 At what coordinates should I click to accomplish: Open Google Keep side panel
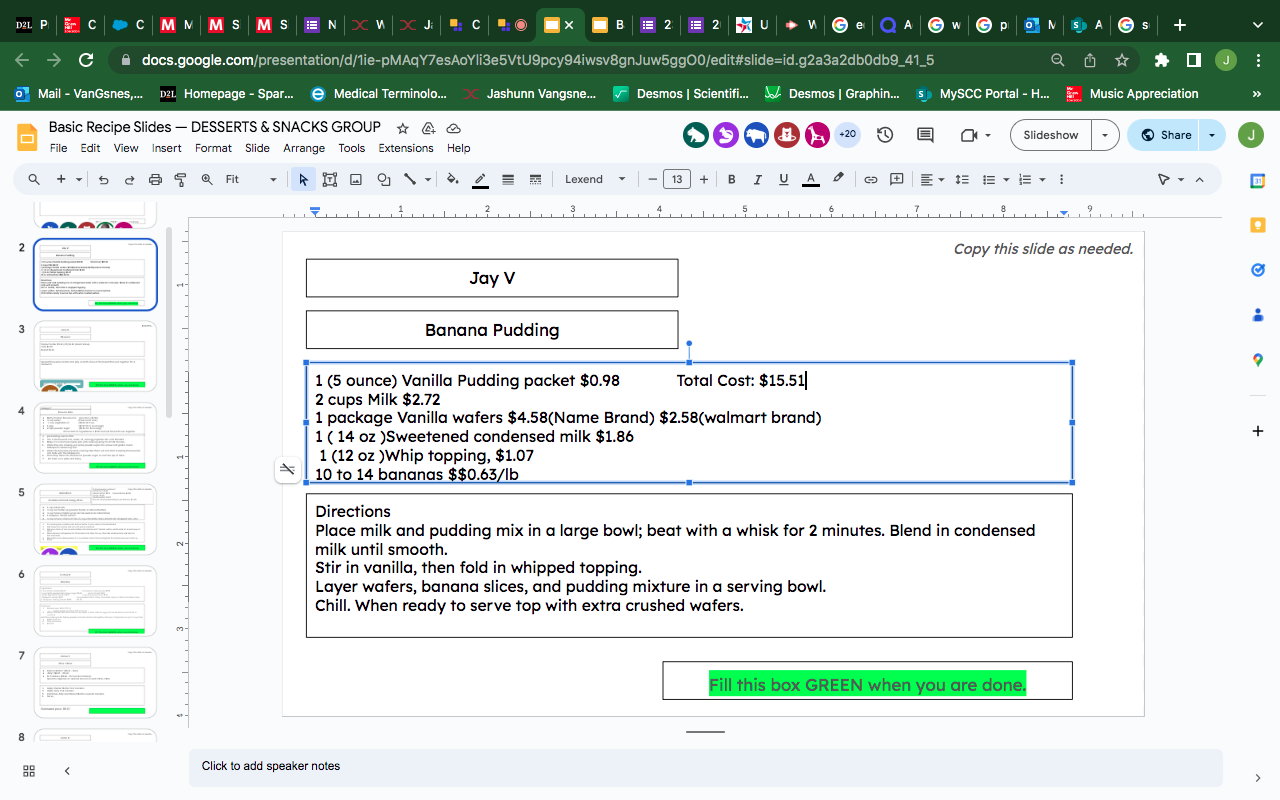(1258, 225)
